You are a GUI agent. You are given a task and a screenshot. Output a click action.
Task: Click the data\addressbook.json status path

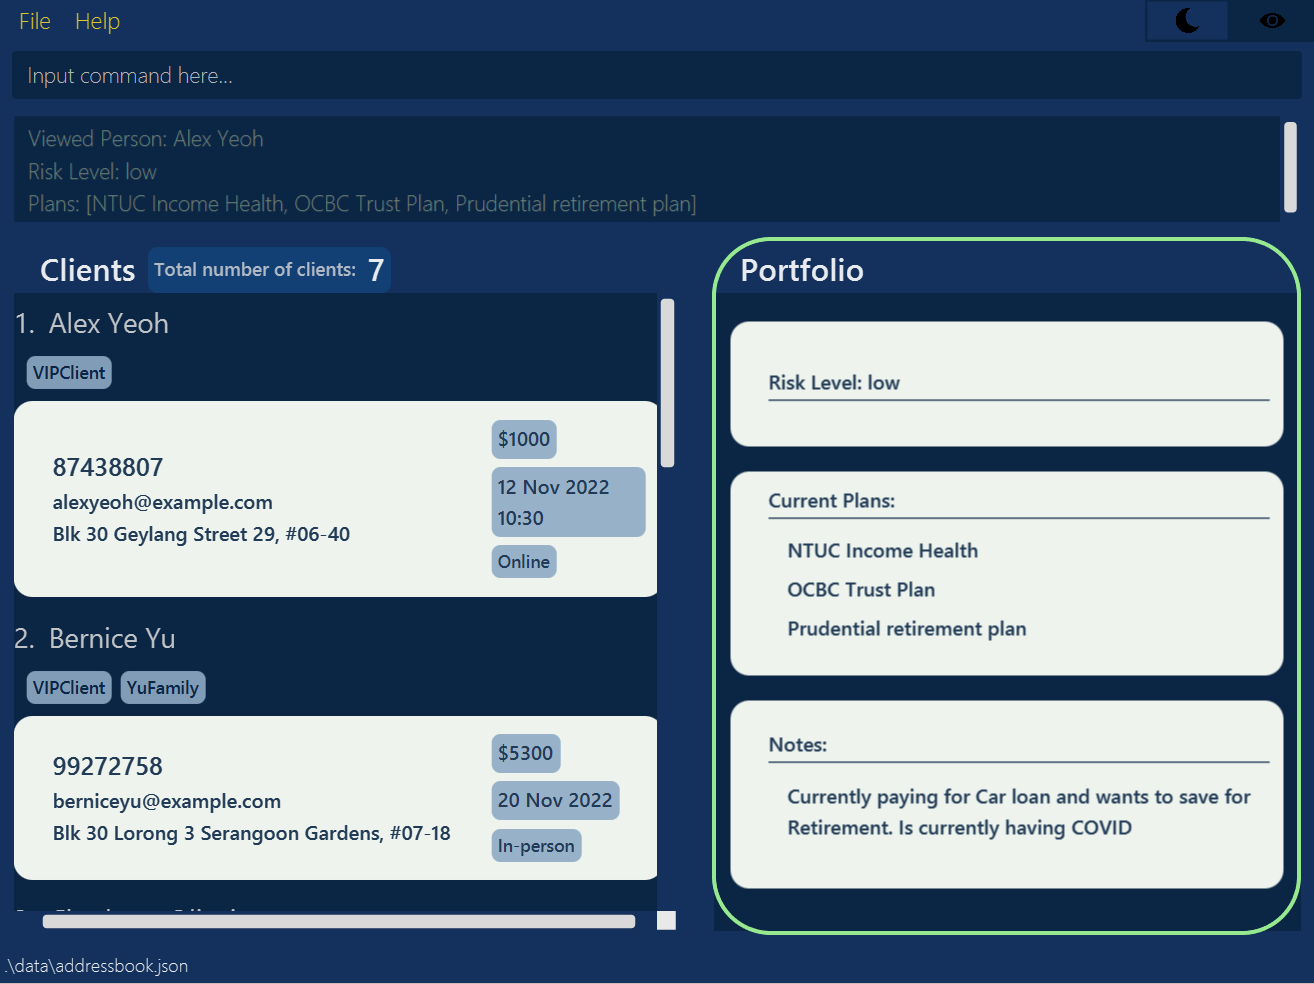pos(96,966)
